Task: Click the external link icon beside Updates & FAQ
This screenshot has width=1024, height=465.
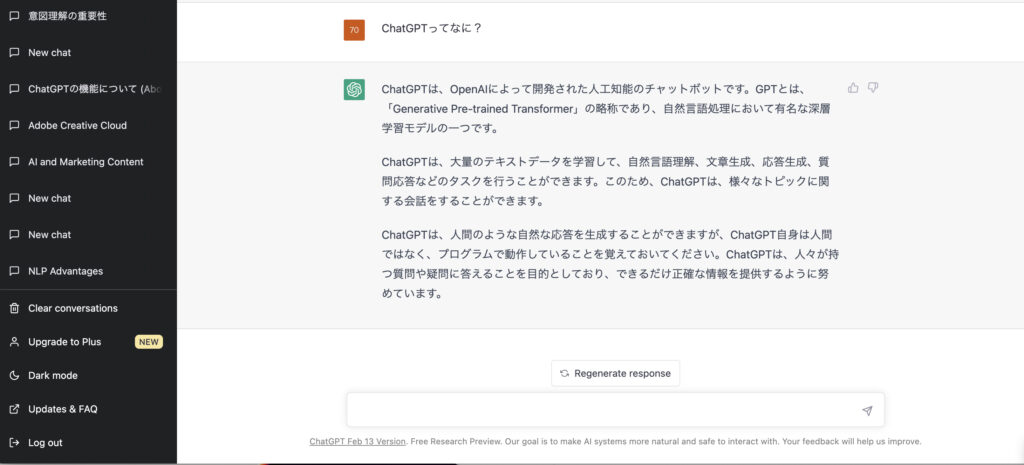Action: click(x=14, y=409)
